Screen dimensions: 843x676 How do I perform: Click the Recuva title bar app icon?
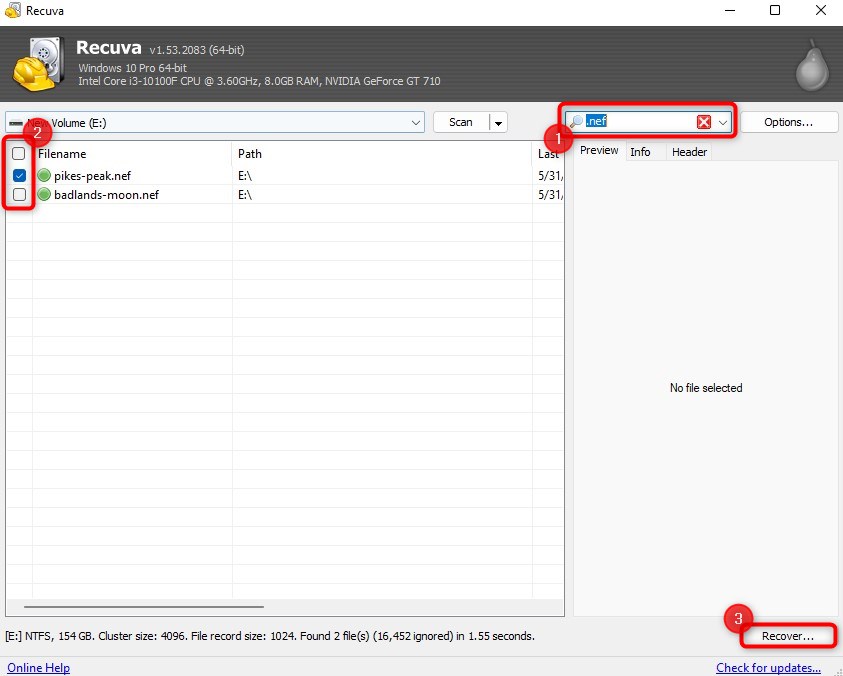pyautogui.click(x=13, y=10)
